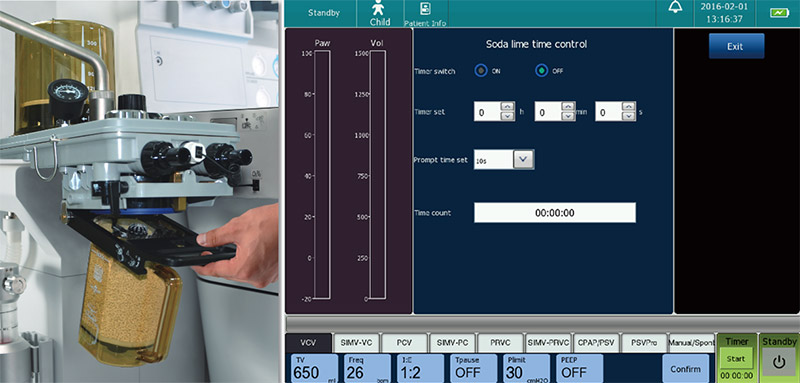Open the alarm bell icon
Viewport: 800px width, 383px height.
(x=675, y=8)
